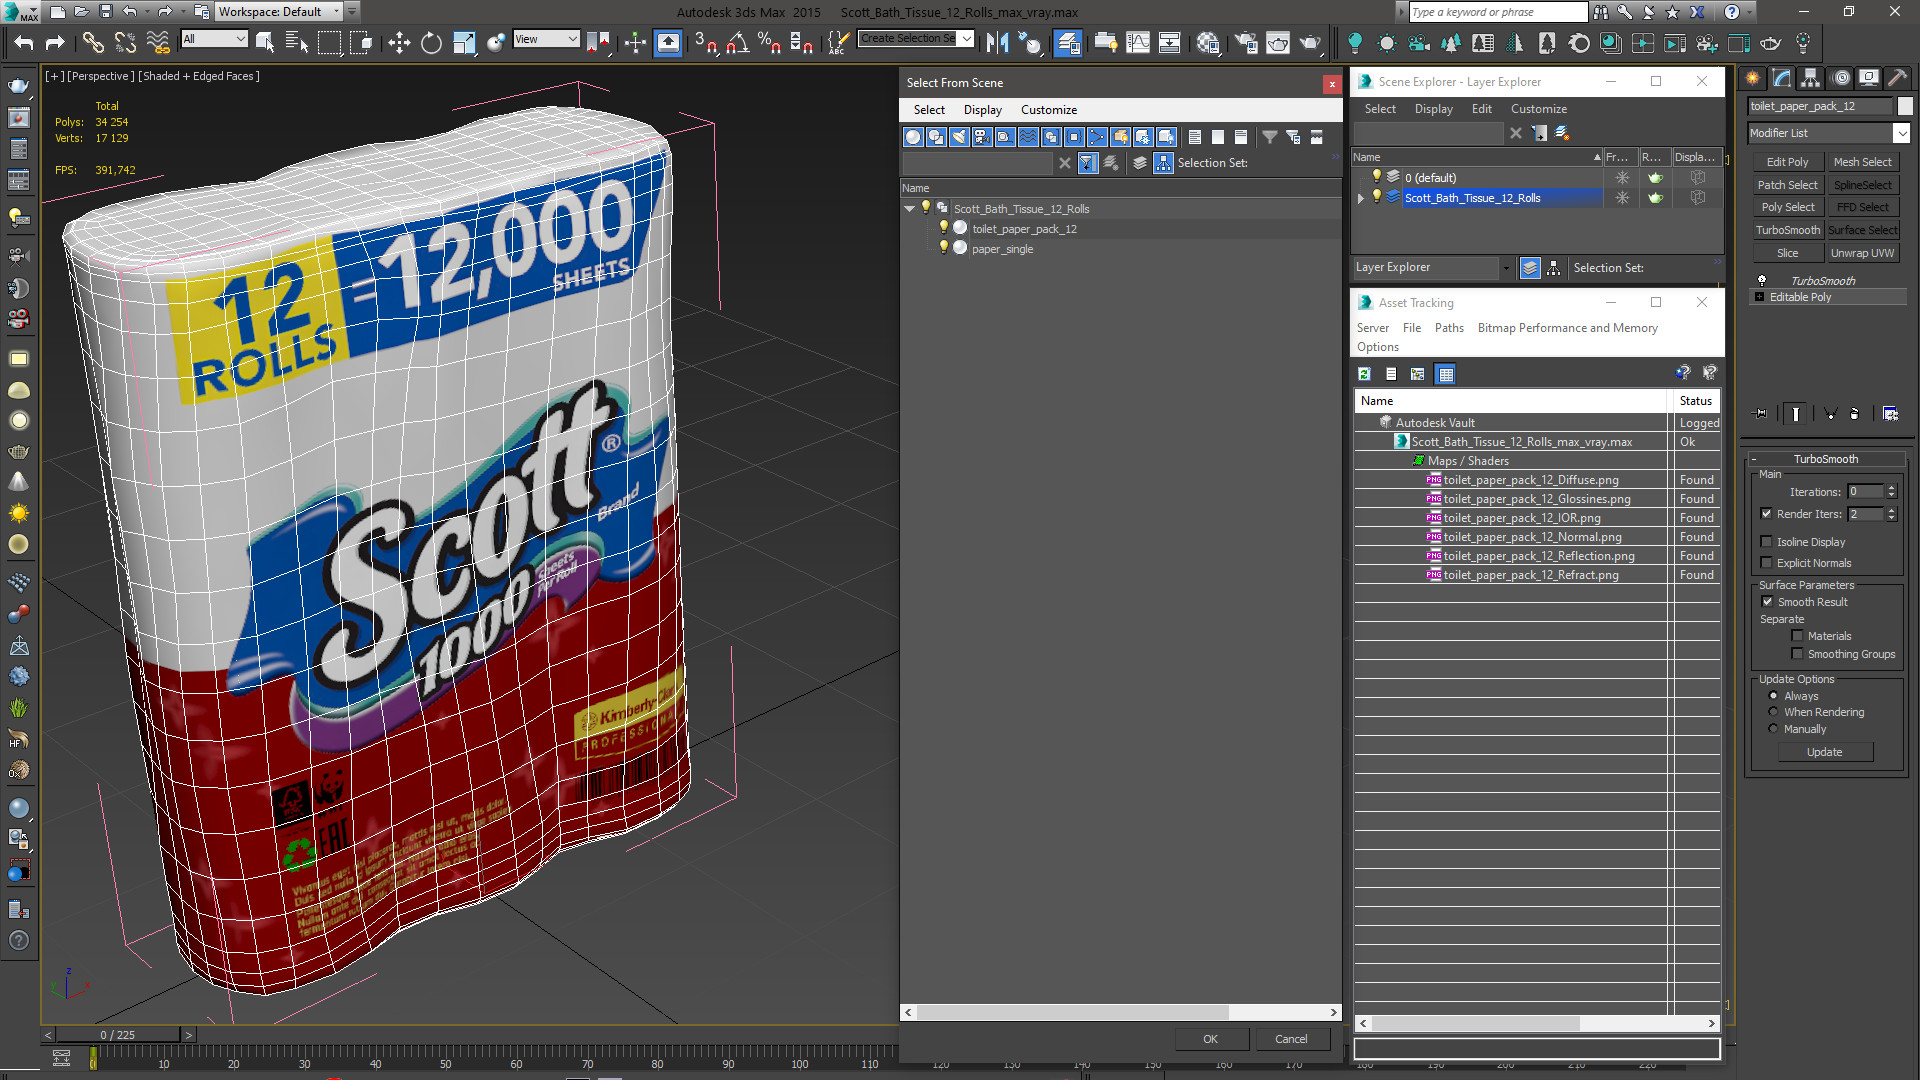Open Customize menu in Select From Scene

[1048, 110]
